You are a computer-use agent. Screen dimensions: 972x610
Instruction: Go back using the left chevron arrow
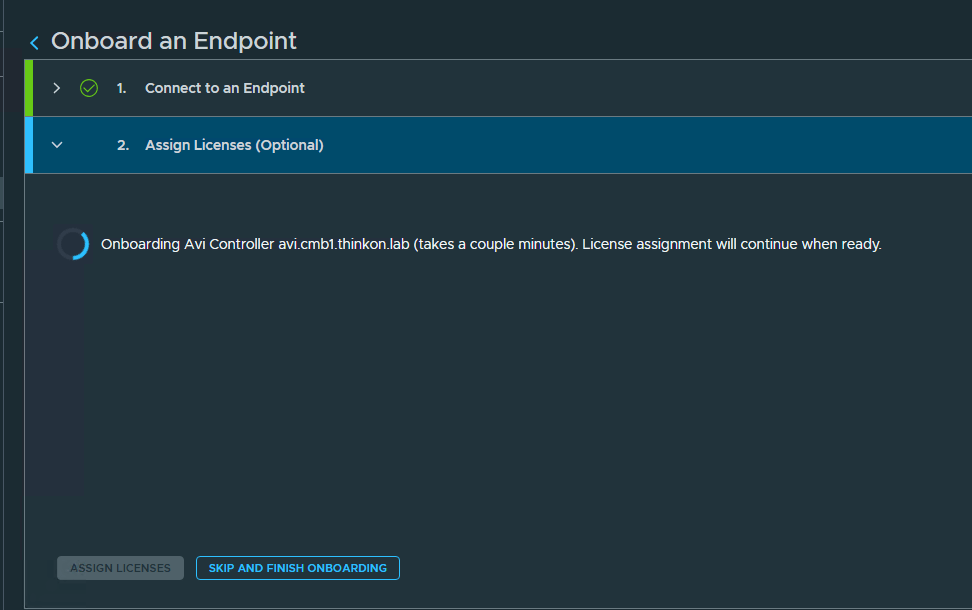pyautogui.click(x=35, y=42)
